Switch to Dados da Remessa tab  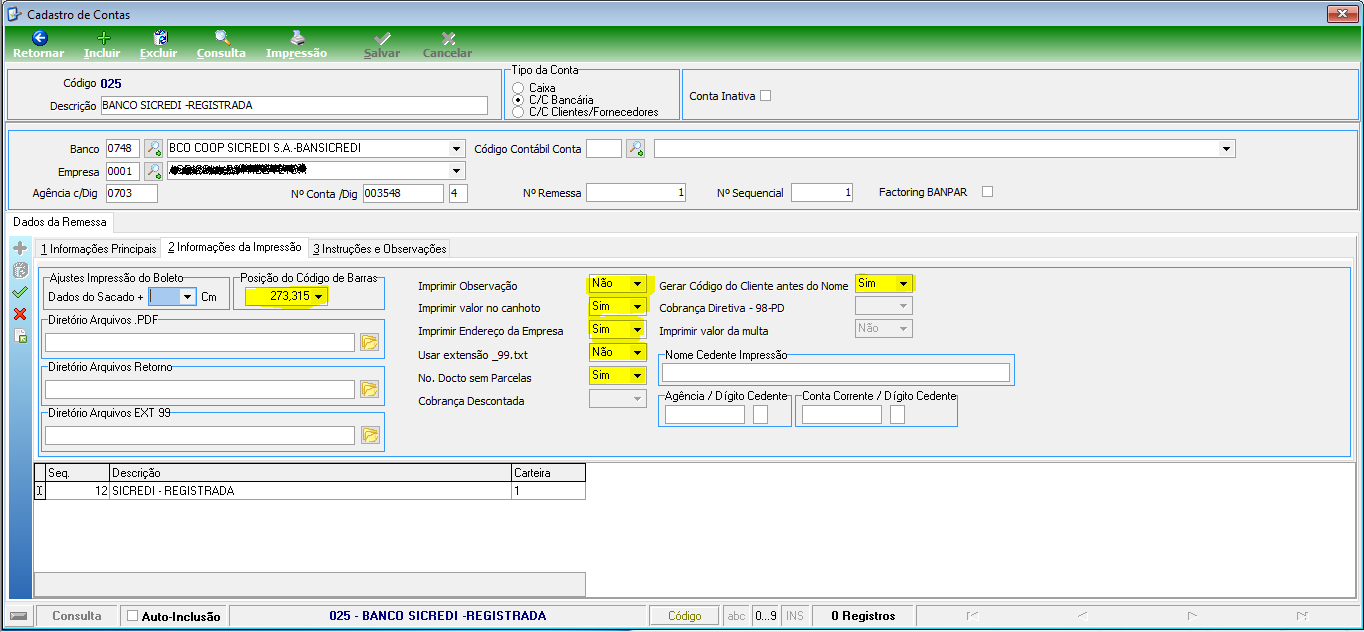click(x=60, y=222)
